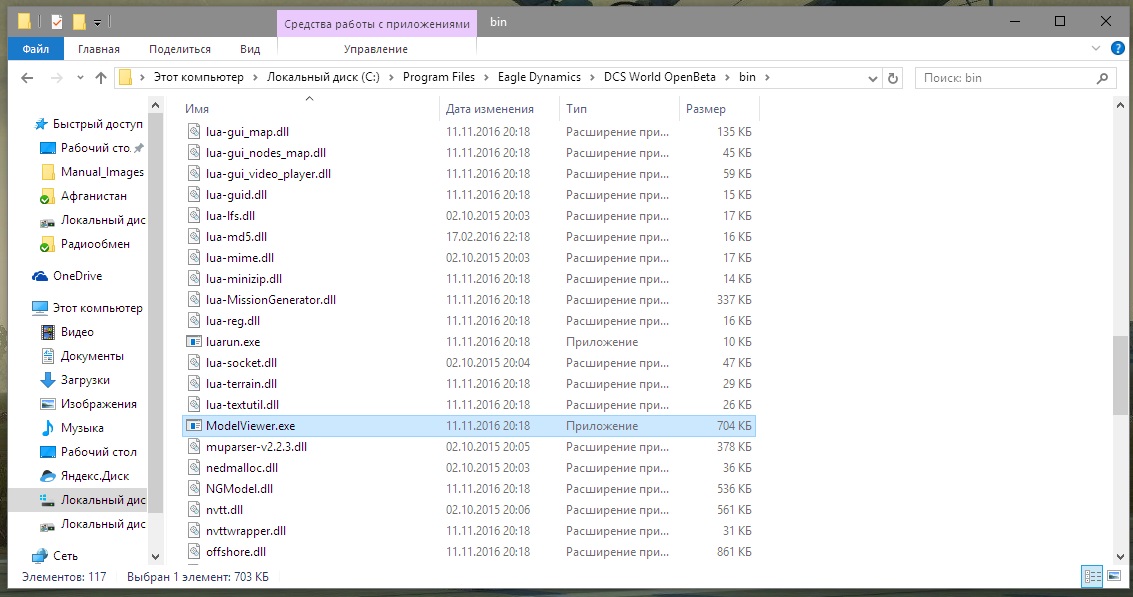The image size is (1133, 597).
Task: Click Eagle Dynamics in breadcrumb path
Action: point(539,77)
